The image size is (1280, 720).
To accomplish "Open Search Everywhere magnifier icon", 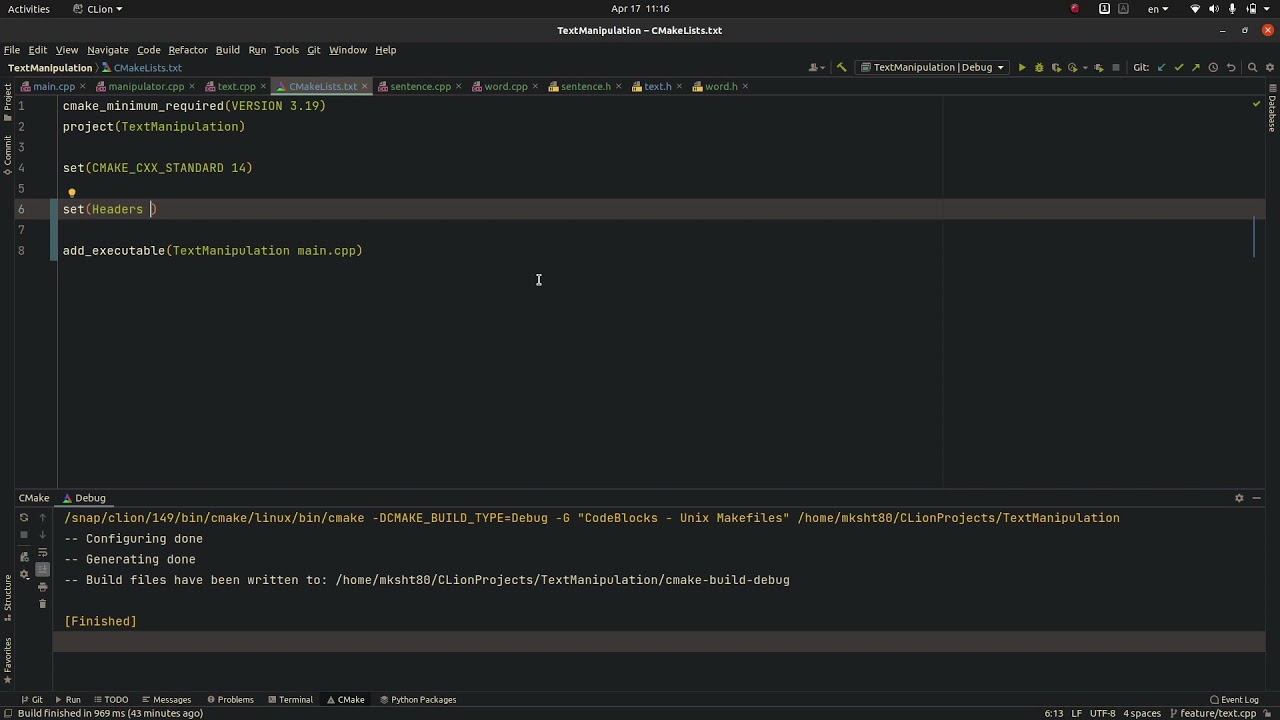I will 1252,68.
